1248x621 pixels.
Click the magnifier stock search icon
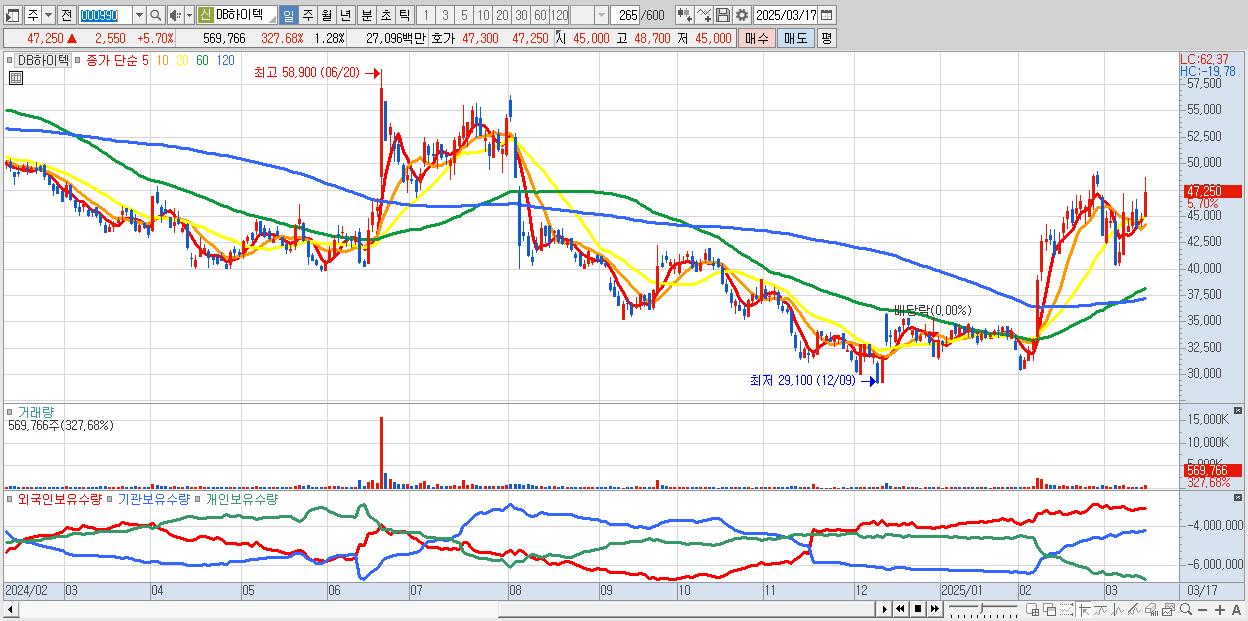(156, 15)
